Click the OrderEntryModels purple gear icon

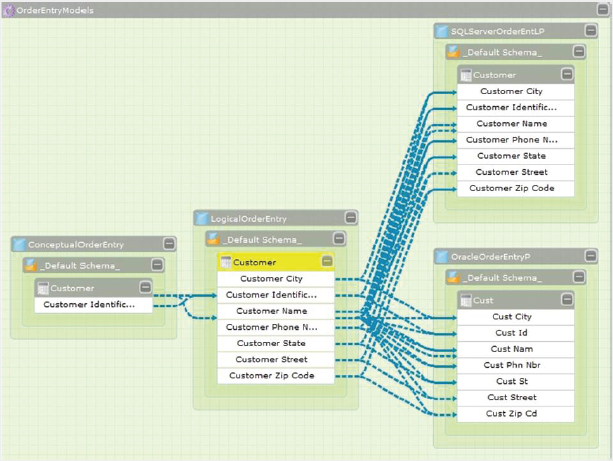click(9, 11)
